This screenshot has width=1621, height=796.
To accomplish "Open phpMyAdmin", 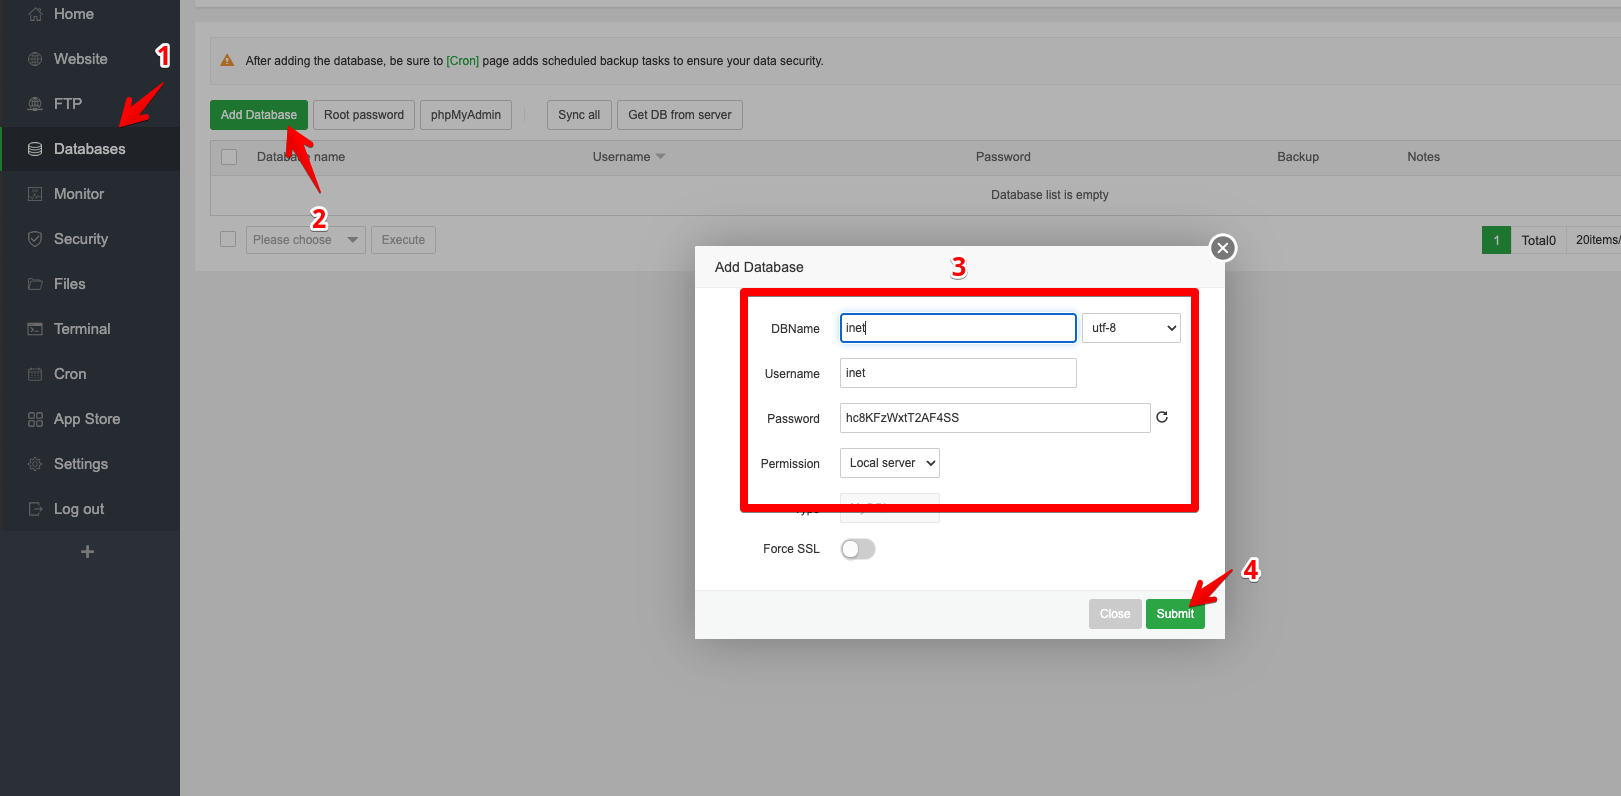I will tap(466, 115).
